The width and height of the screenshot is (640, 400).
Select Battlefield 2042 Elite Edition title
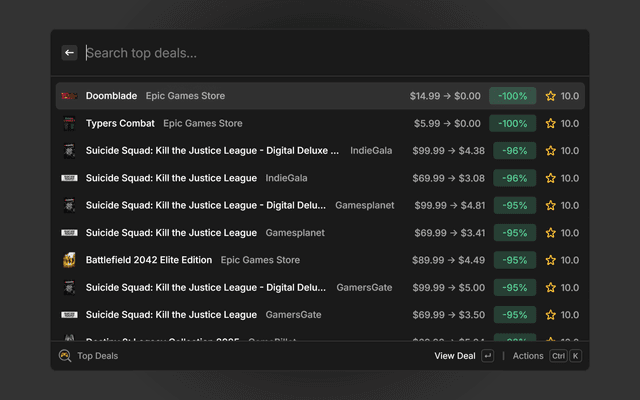click(149, 260)
